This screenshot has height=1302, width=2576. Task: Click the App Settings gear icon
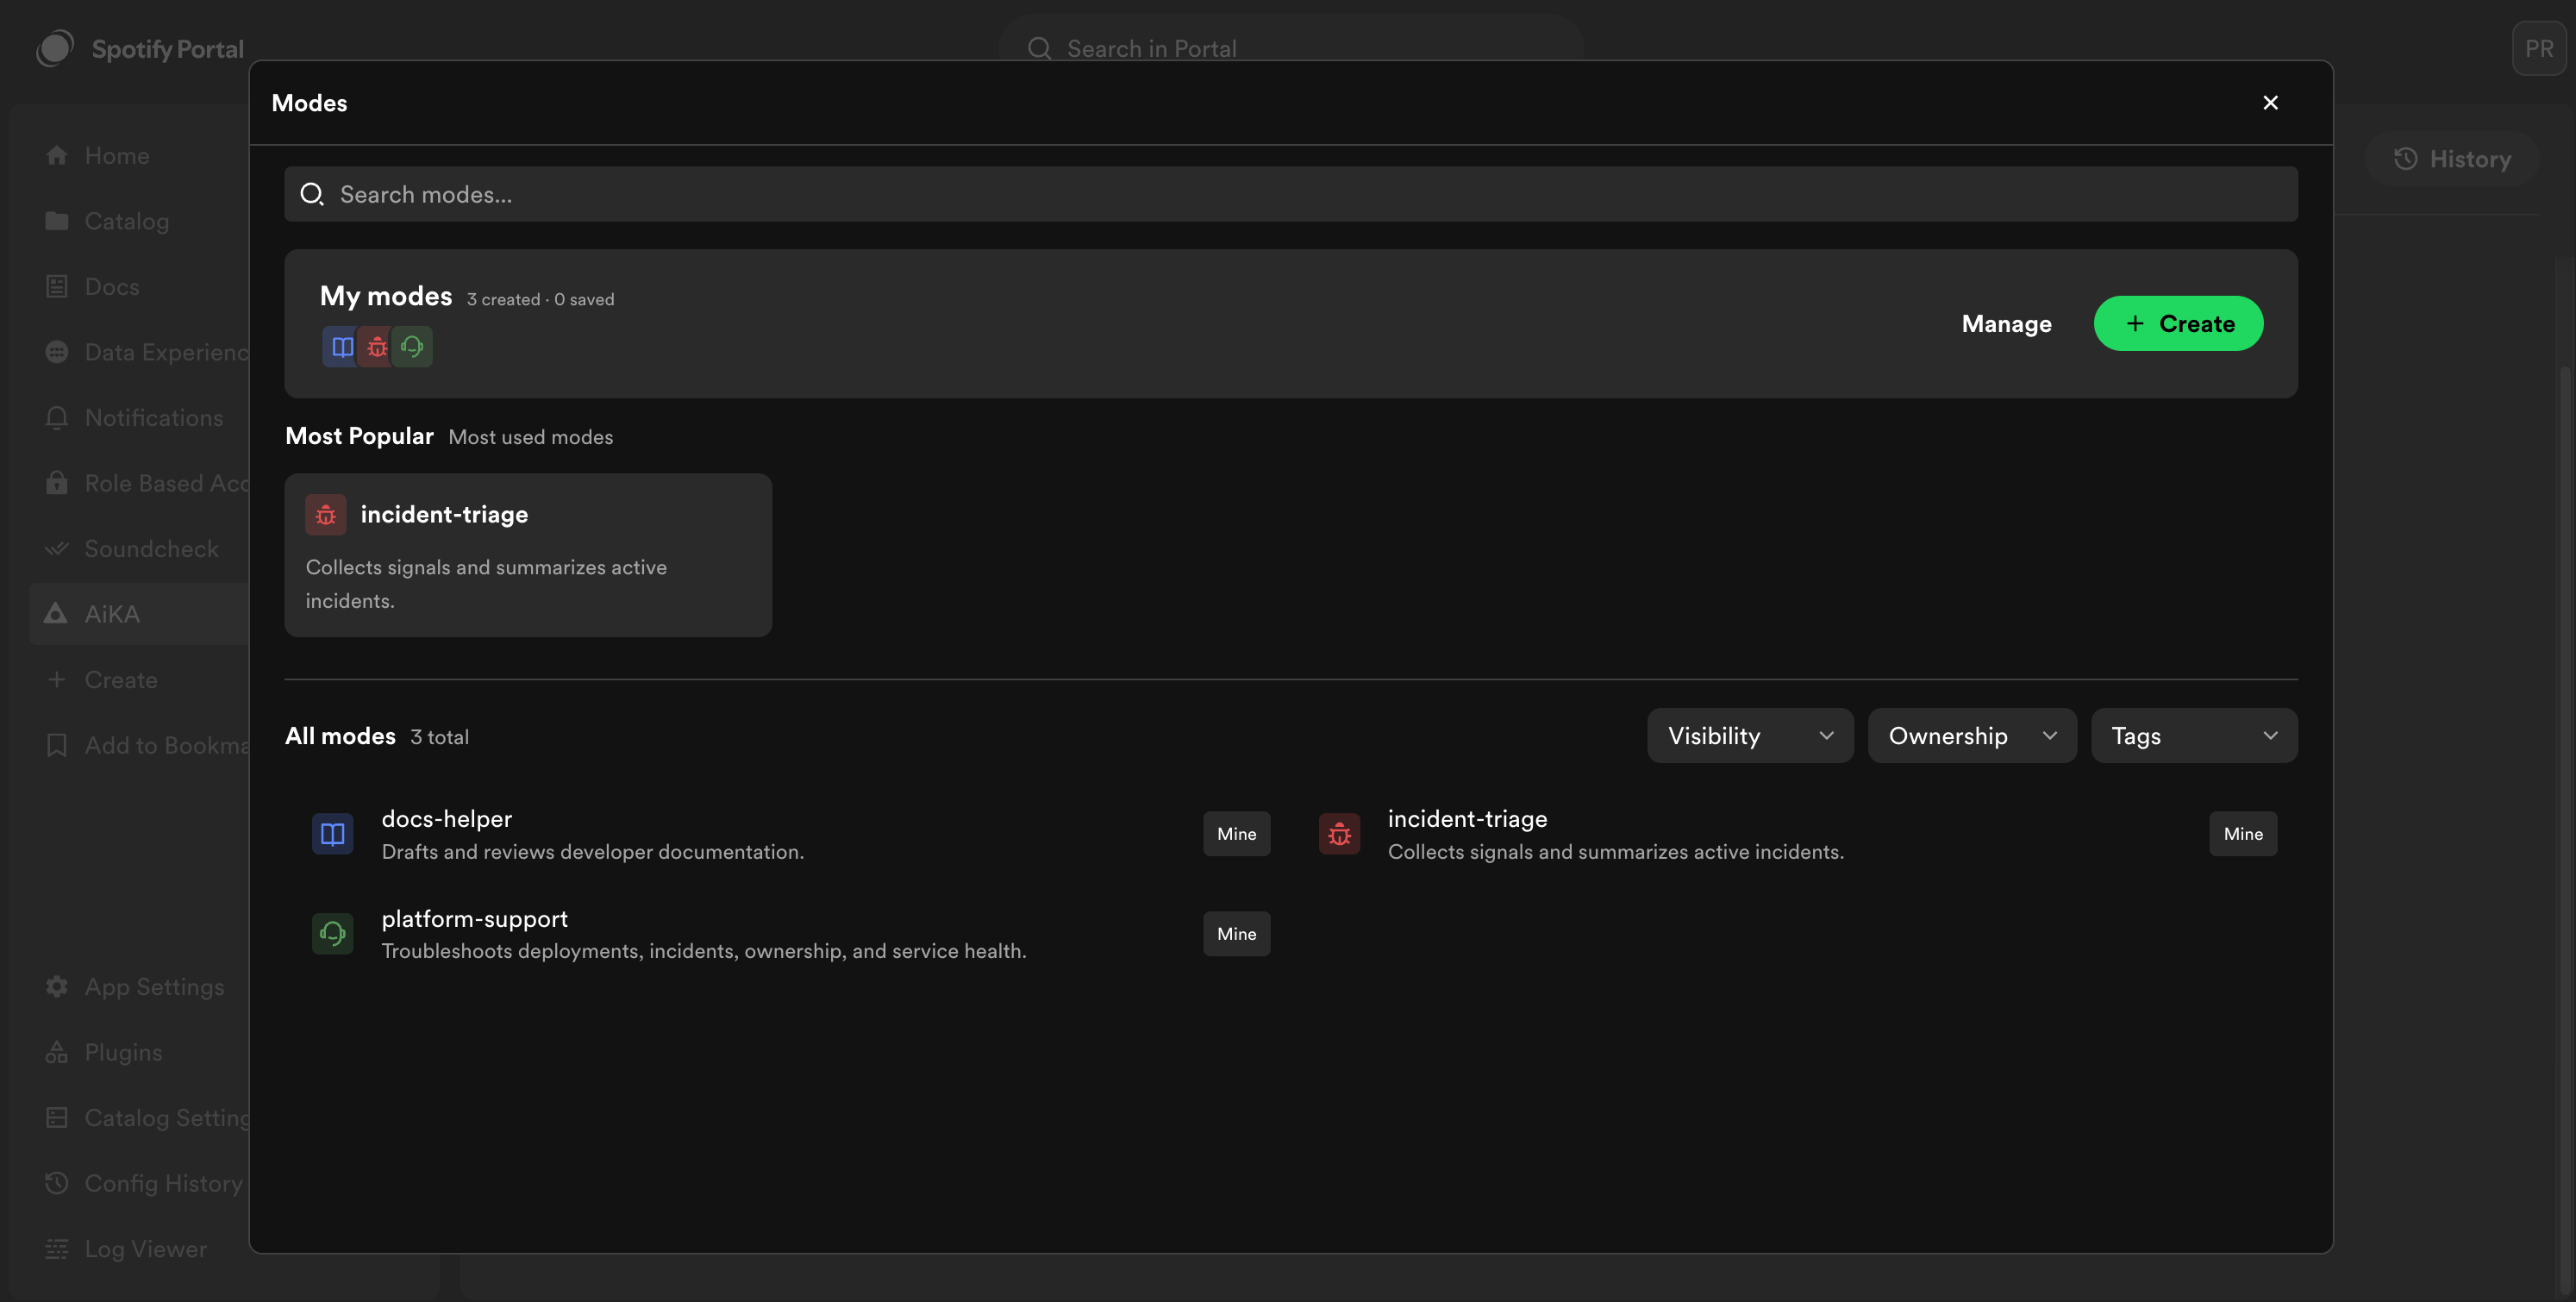point(57,987)
